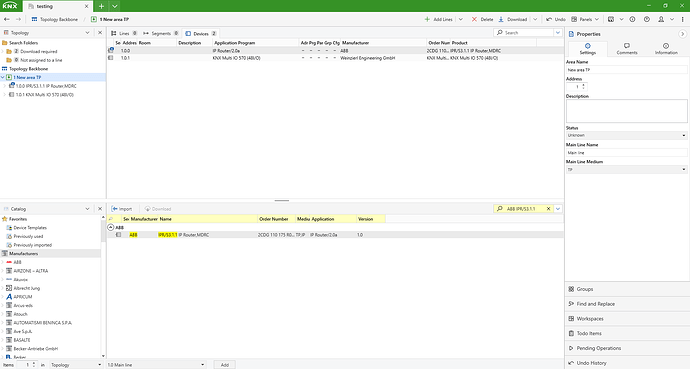
Task: Clear the 'ABB IPR/S3.1.1' catalog search
Action: tap(548, 208)
